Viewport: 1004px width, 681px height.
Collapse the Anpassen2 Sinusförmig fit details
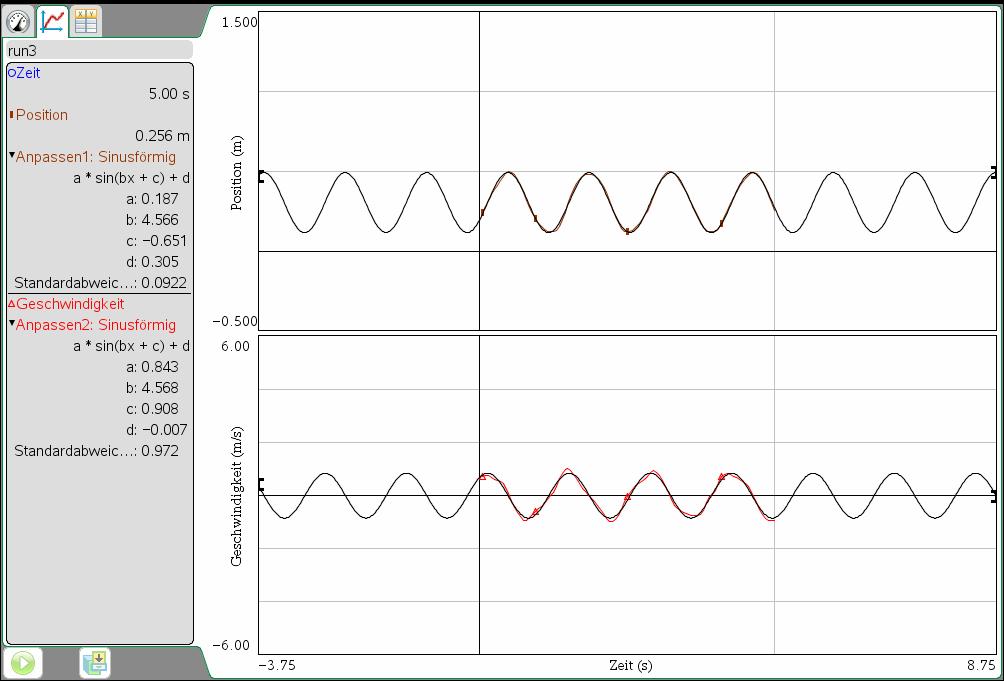[12, 325]
